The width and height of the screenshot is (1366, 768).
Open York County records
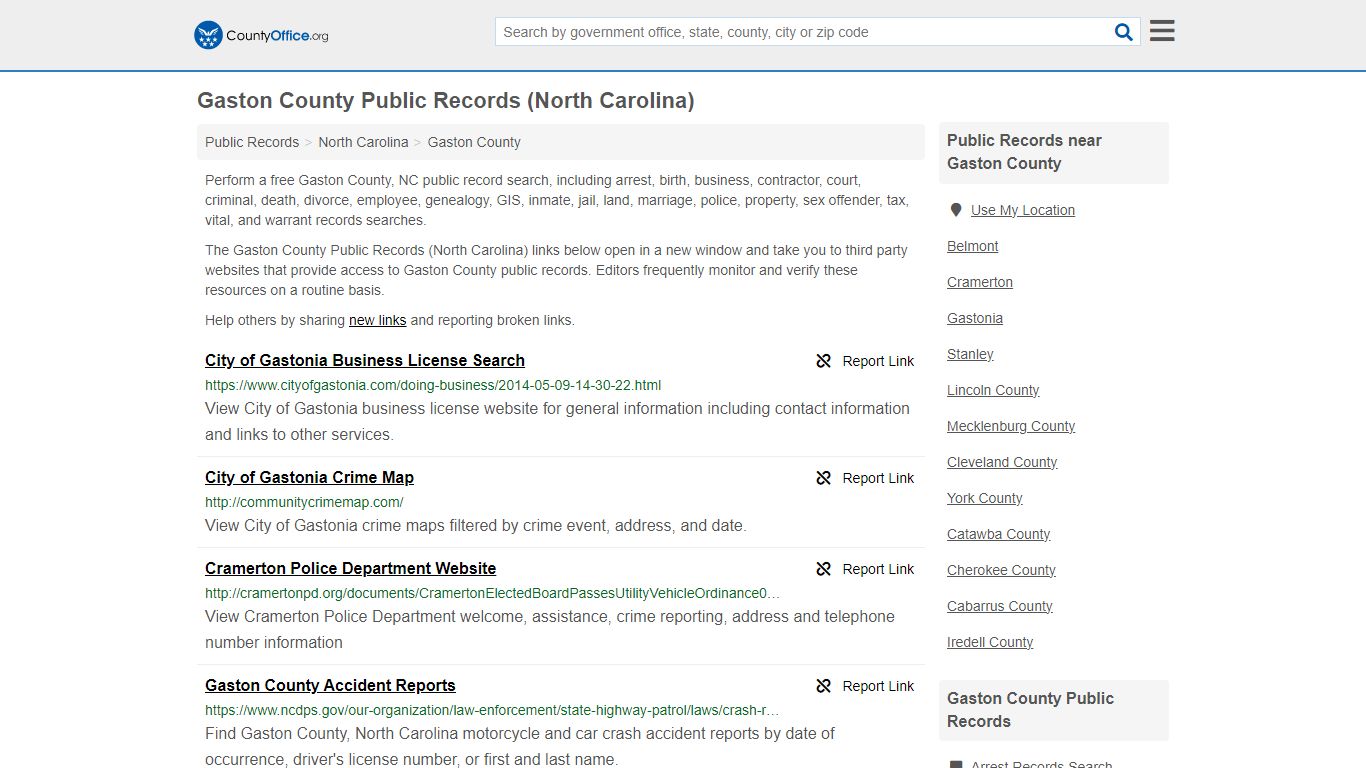tap(985, 498)
